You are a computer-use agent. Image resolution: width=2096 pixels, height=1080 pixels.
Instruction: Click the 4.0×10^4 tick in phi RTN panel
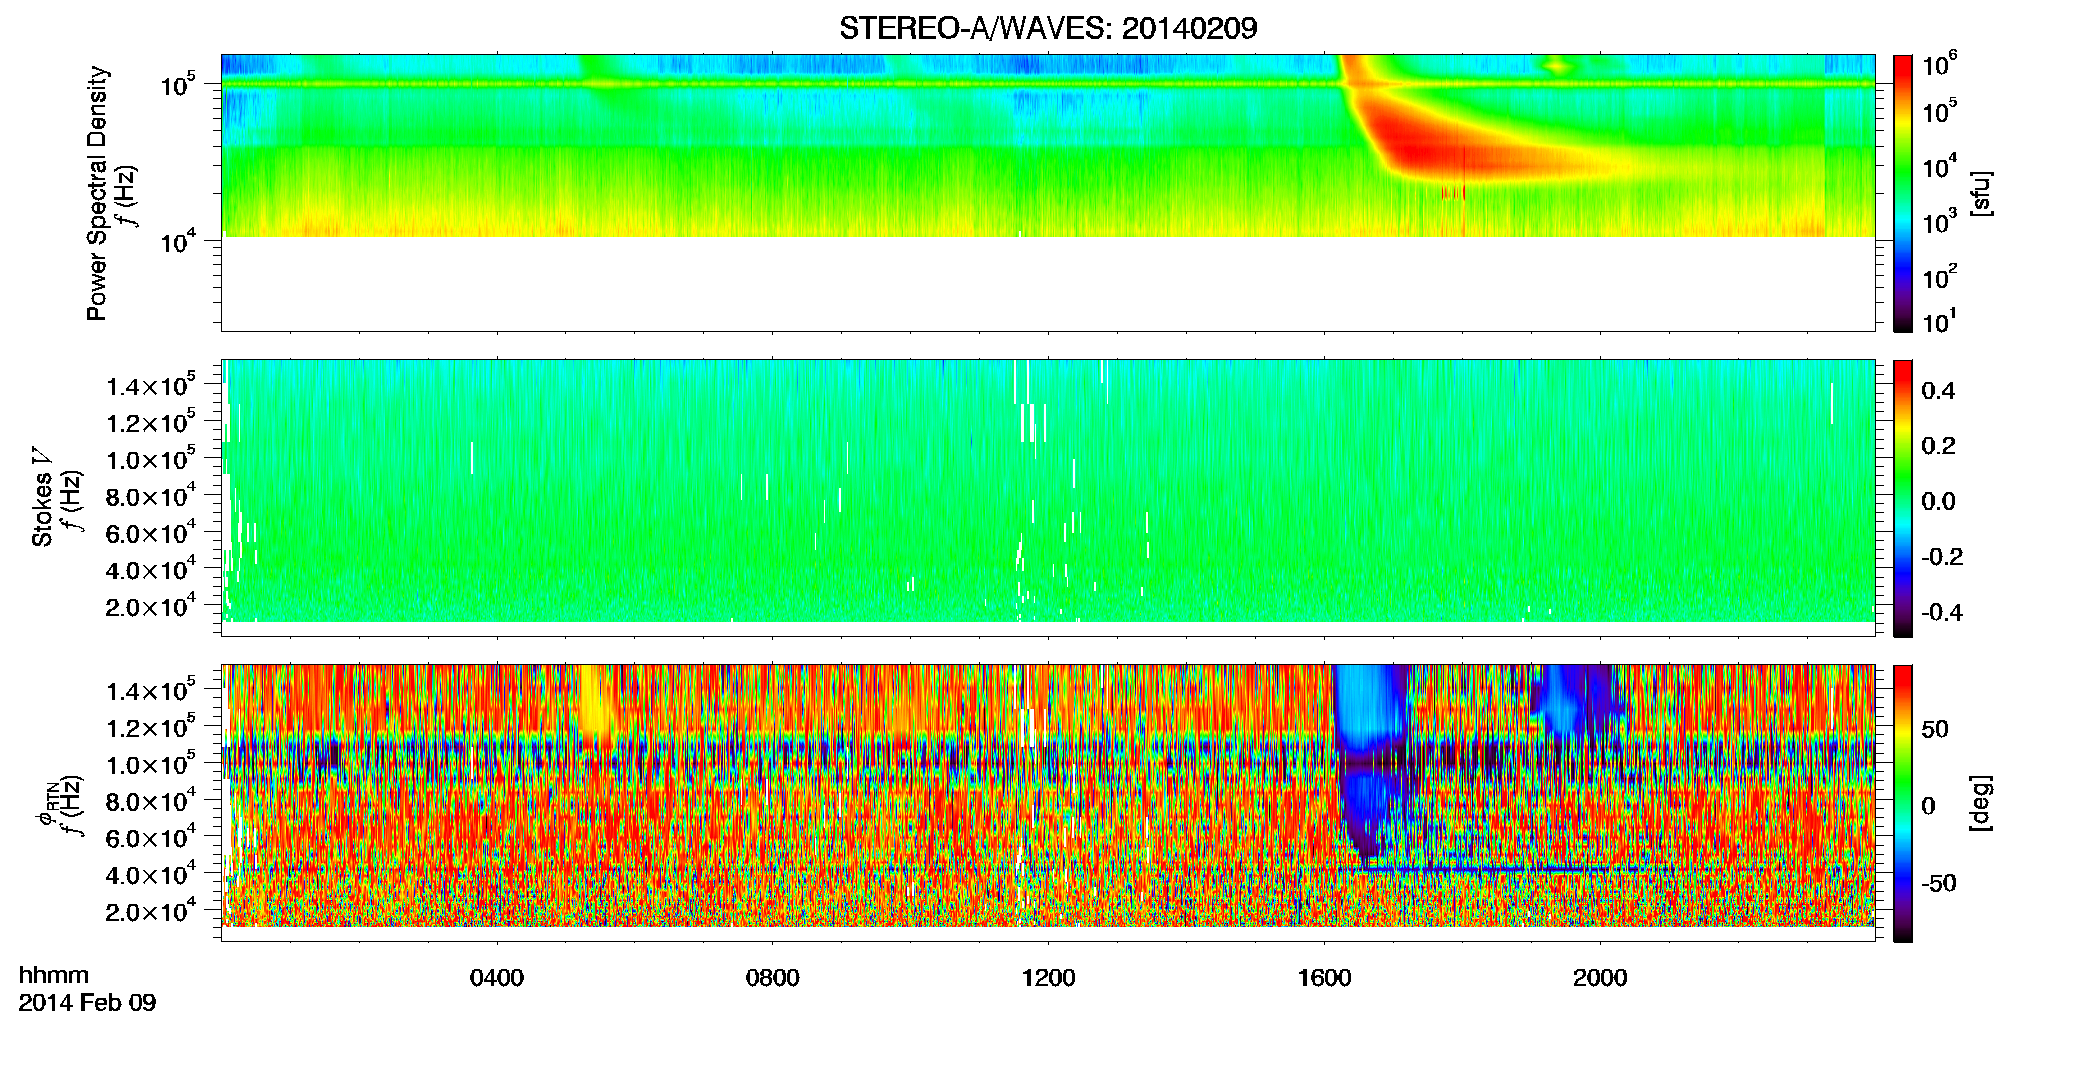coord(151,873)
